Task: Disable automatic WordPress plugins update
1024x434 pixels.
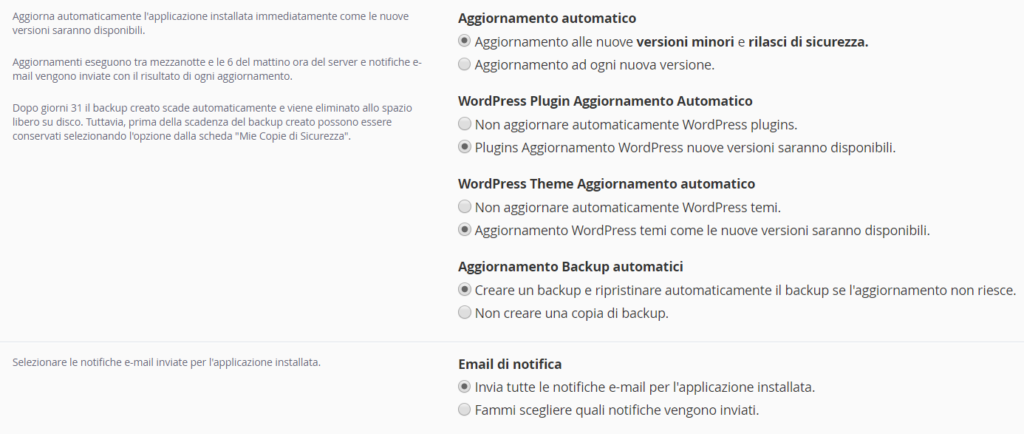Action: click(464, 125)
